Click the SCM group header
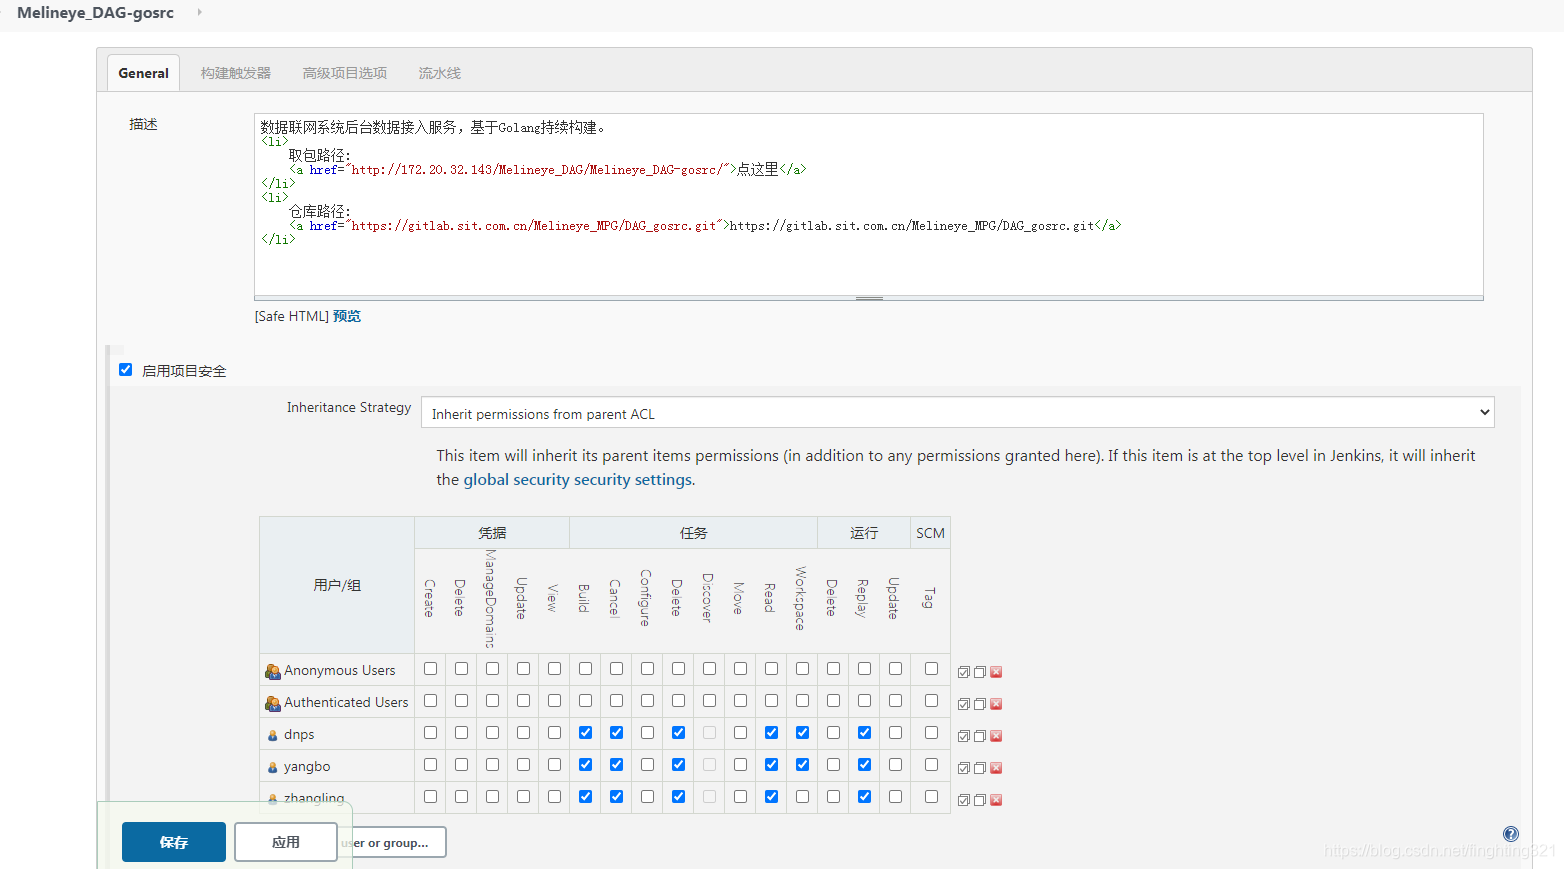 click(x=930, y=533)
